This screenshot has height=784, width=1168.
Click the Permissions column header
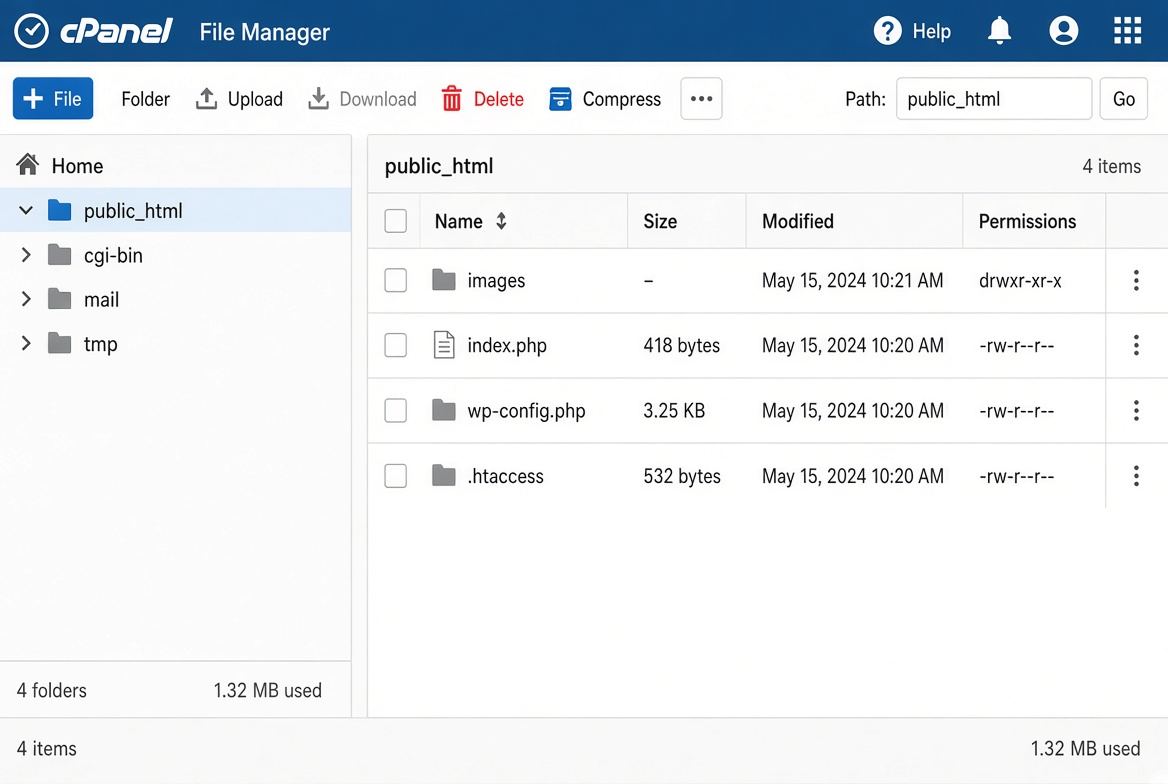[x=1027, y=221]
